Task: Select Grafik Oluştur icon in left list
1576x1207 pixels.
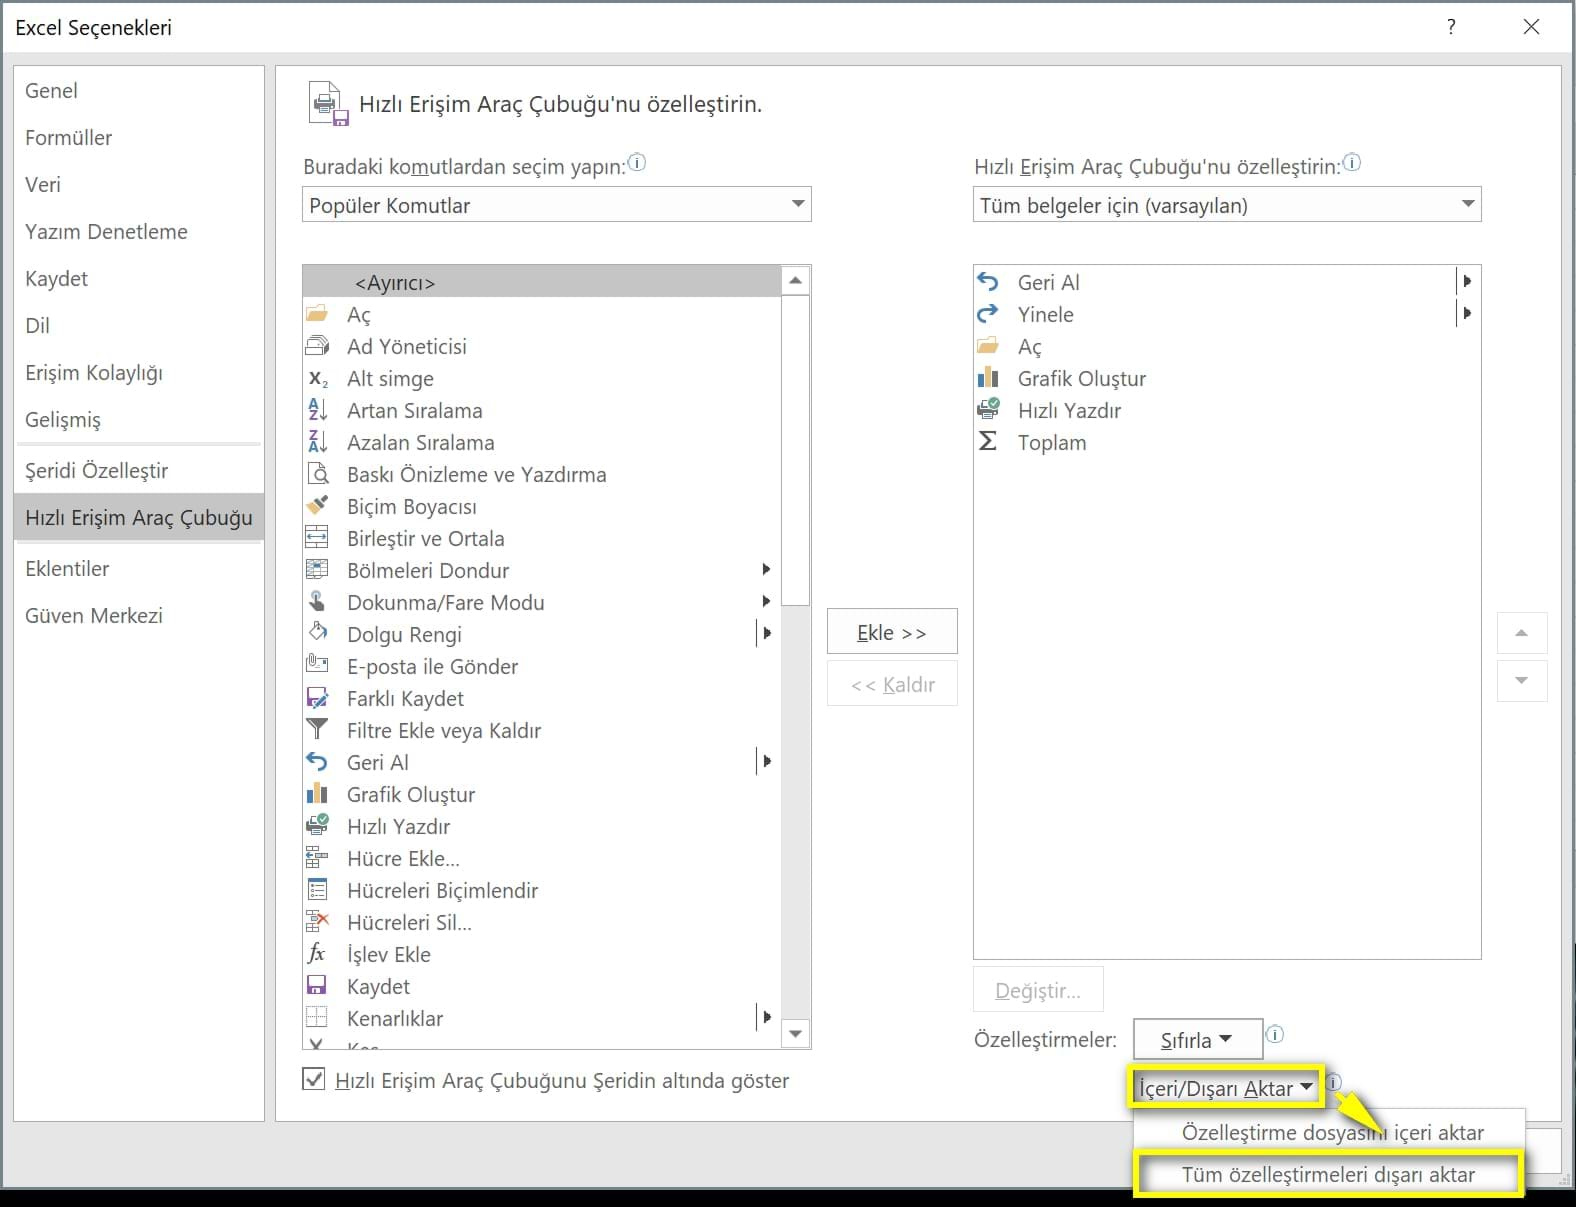Action: tap(317, 794)
